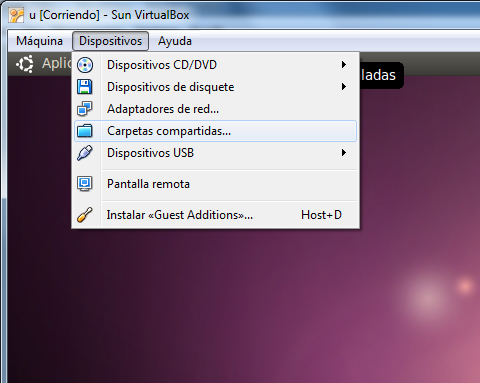
Task: Open the Ubuntu Aplicaciones menu
Action: (57, 63)
